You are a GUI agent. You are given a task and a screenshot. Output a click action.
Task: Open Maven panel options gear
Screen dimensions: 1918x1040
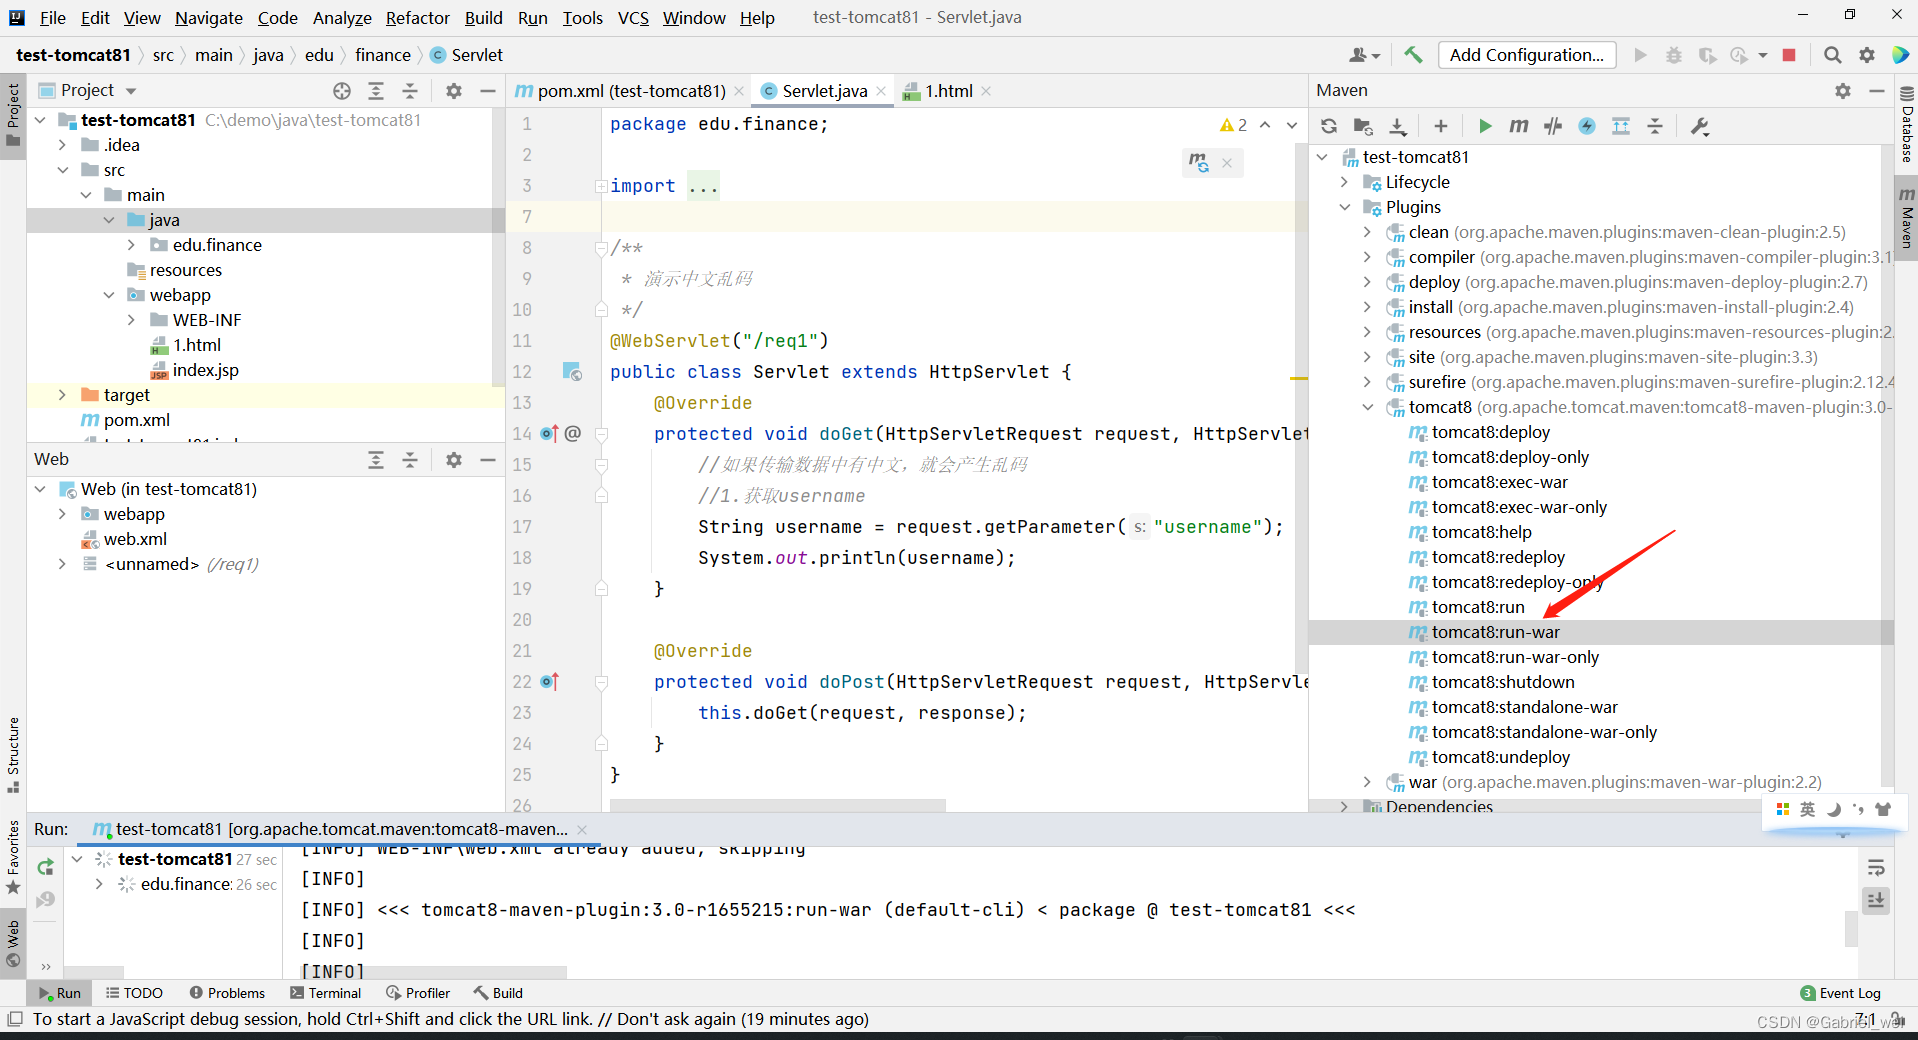pyautogui.click(x=1843, y=91)
